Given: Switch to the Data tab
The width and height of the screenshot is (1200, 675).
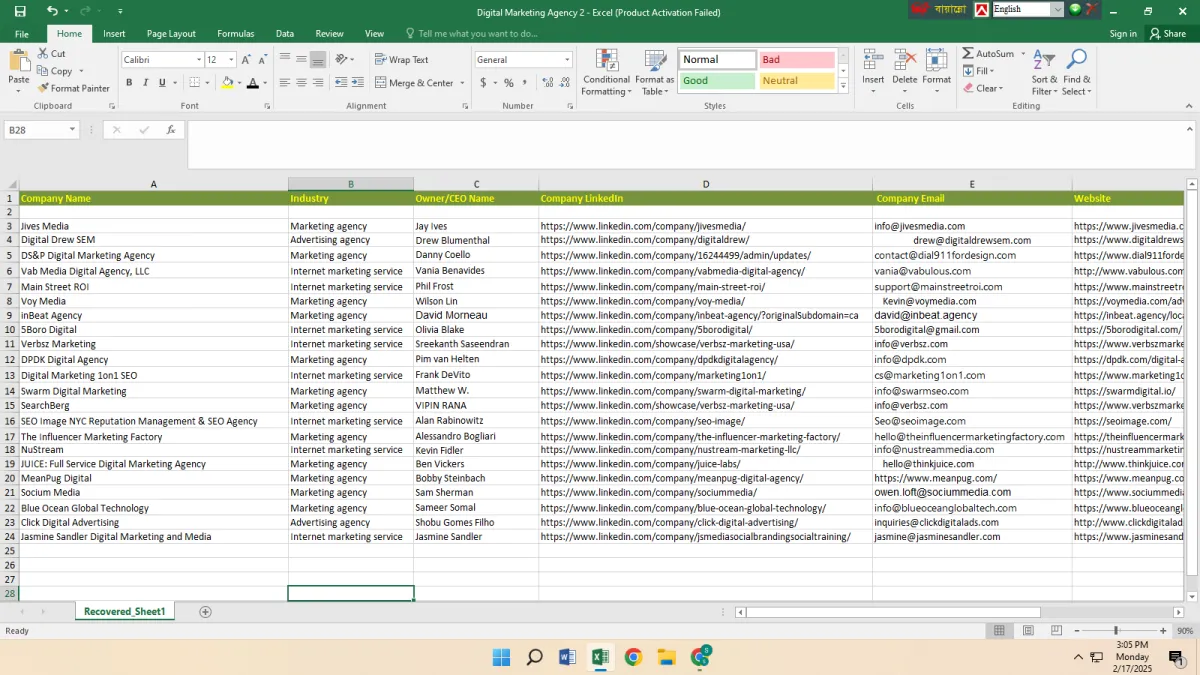Looking at the screenshot, I should [x=285, y=33].
